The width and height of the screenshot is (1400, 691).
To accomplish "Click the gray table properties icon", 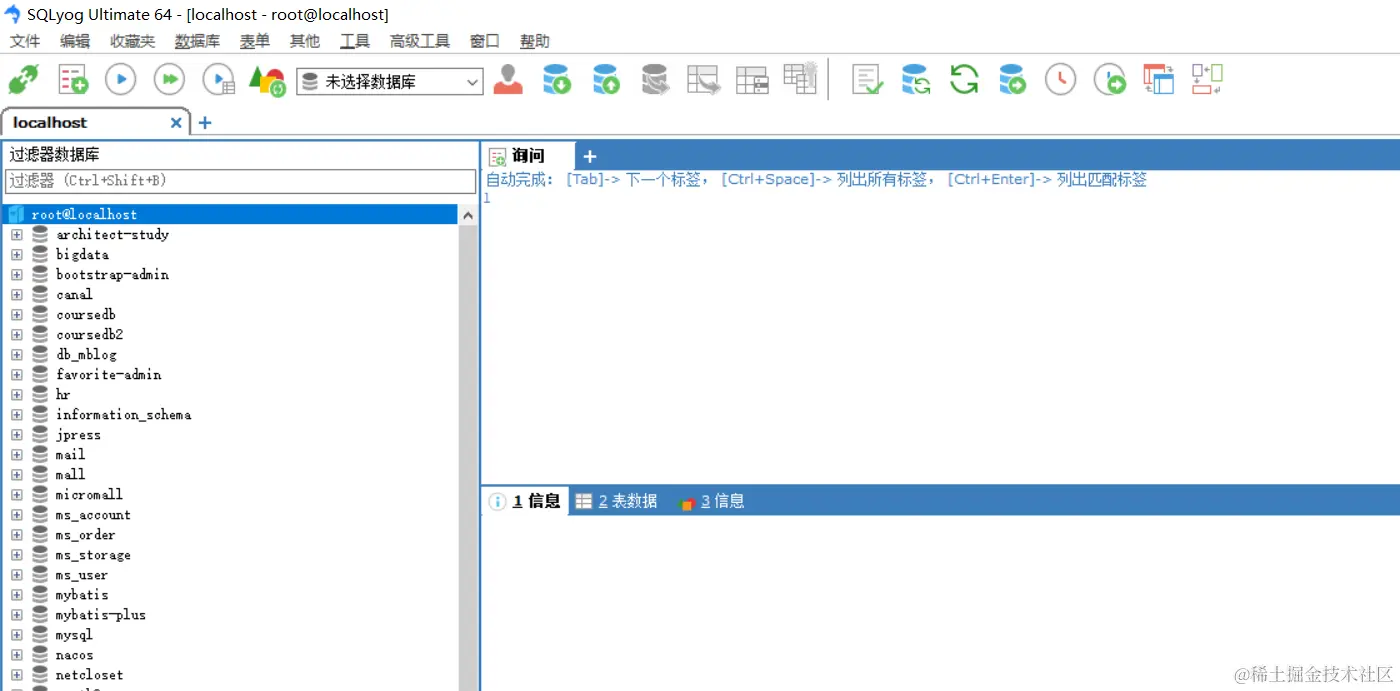I will (752, 80).
